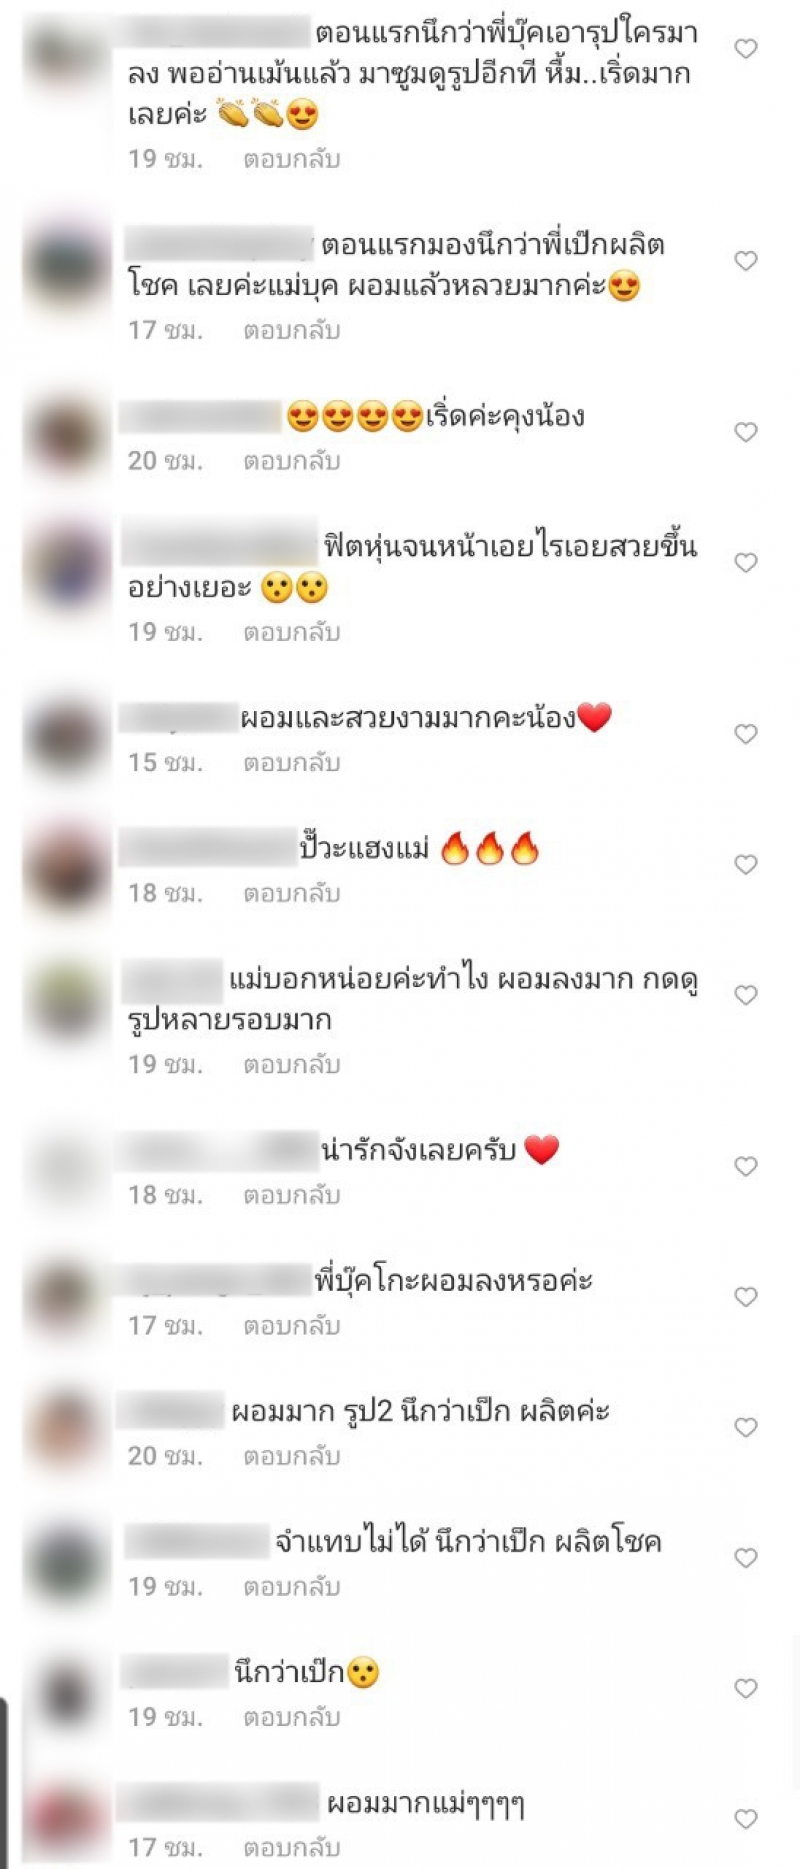Tap heart on the เป๊กผลิตโชค เลยค่ะแม่บุค comment
This screenshot has height=1869, width=800.
746,261
